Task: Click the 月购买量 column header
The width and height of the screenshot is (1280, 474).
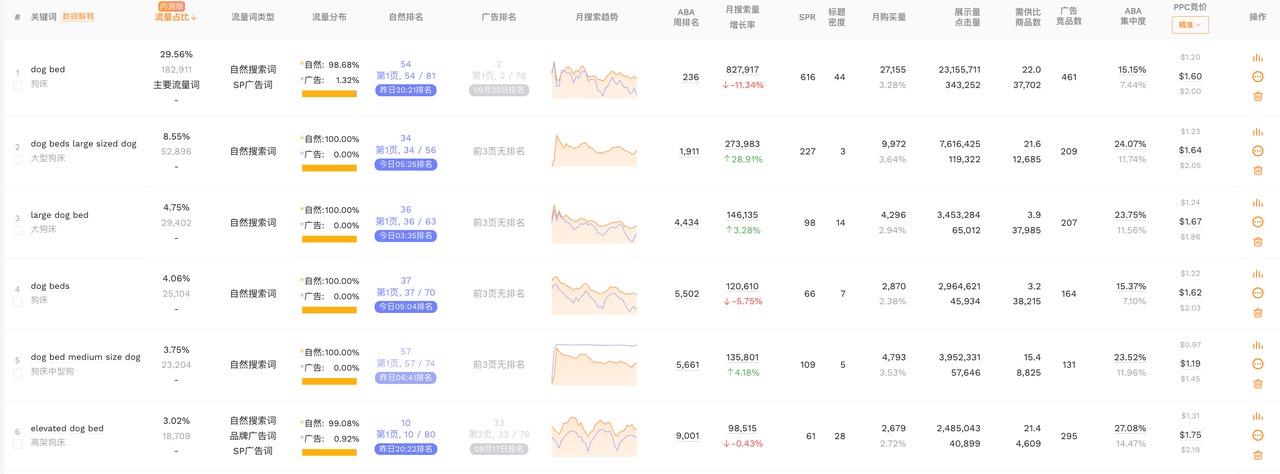Action: click(889, 17)
